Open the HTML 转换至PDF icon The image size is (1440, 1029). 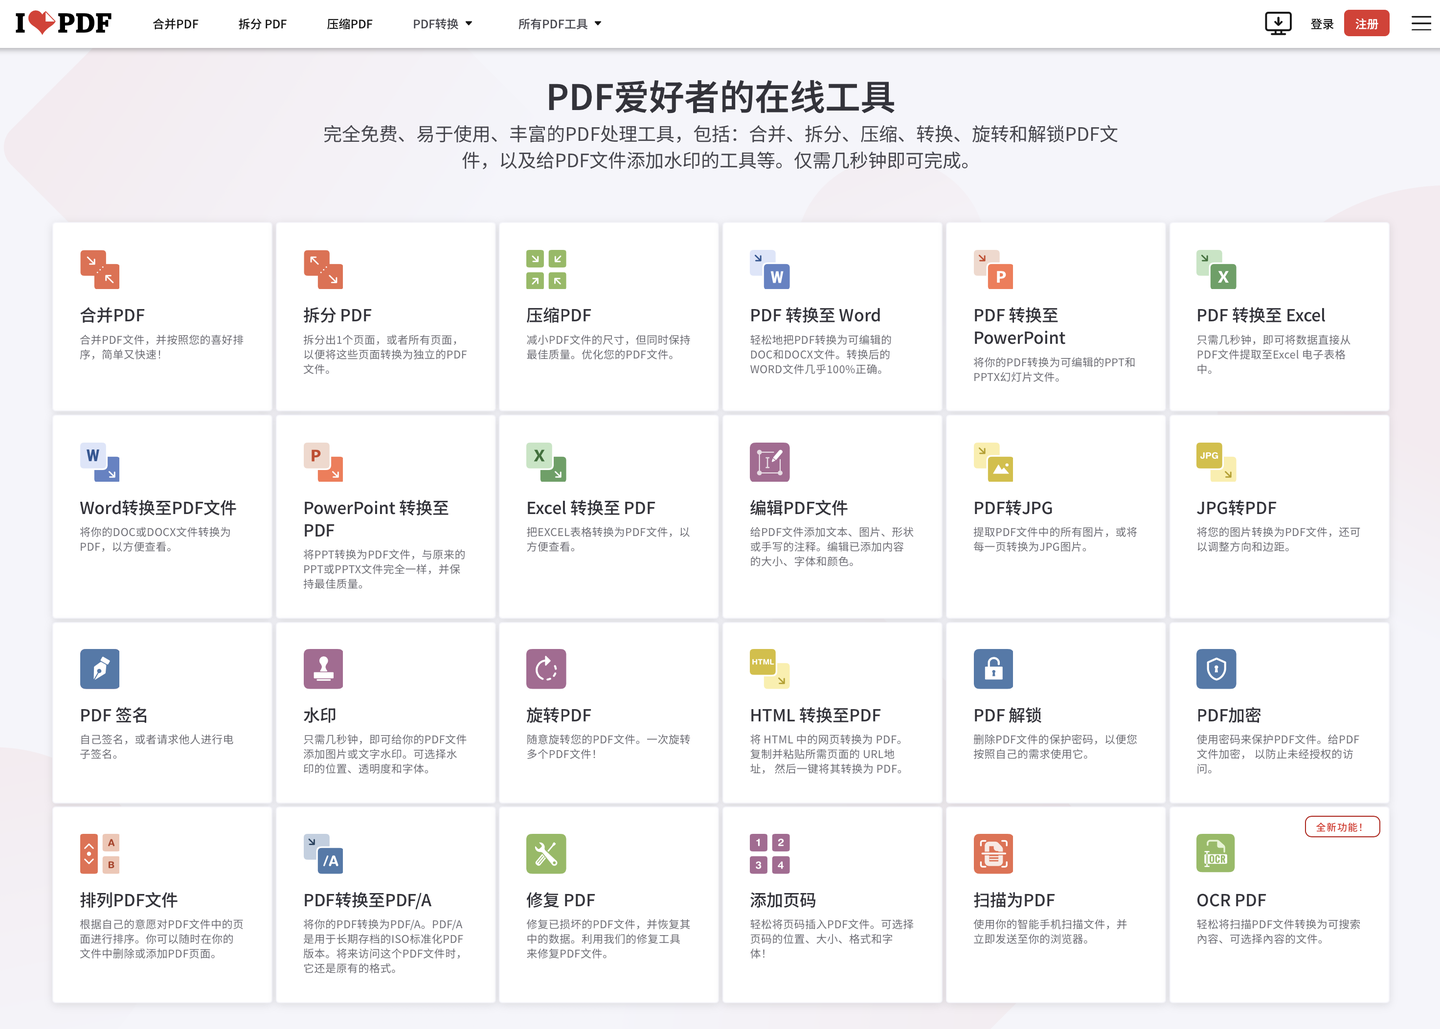coord(770,669)
